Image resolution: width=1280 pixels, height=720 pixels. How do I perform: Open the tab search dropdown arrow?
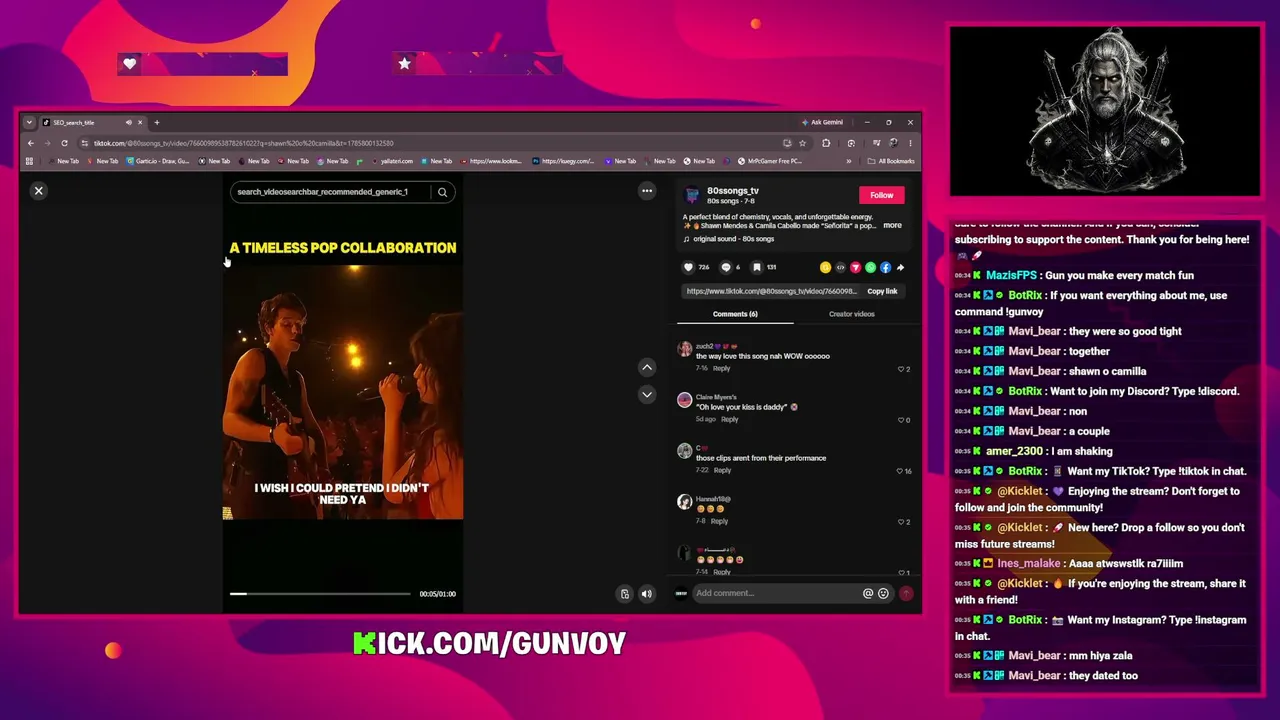pos(29,122)
